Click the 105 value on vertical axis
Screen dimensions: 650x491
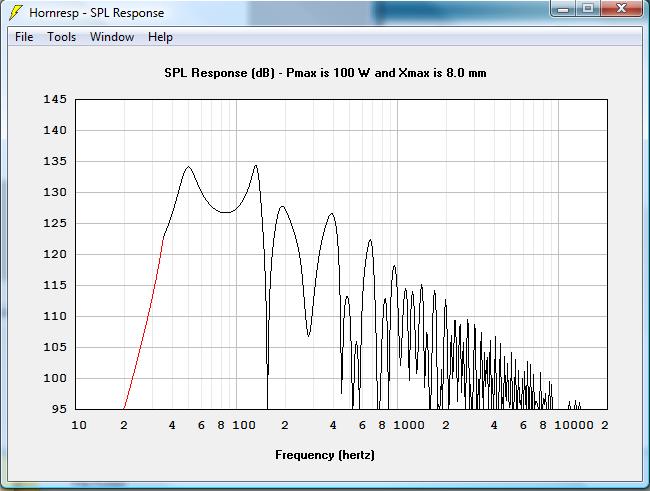(x=55, y=347)
